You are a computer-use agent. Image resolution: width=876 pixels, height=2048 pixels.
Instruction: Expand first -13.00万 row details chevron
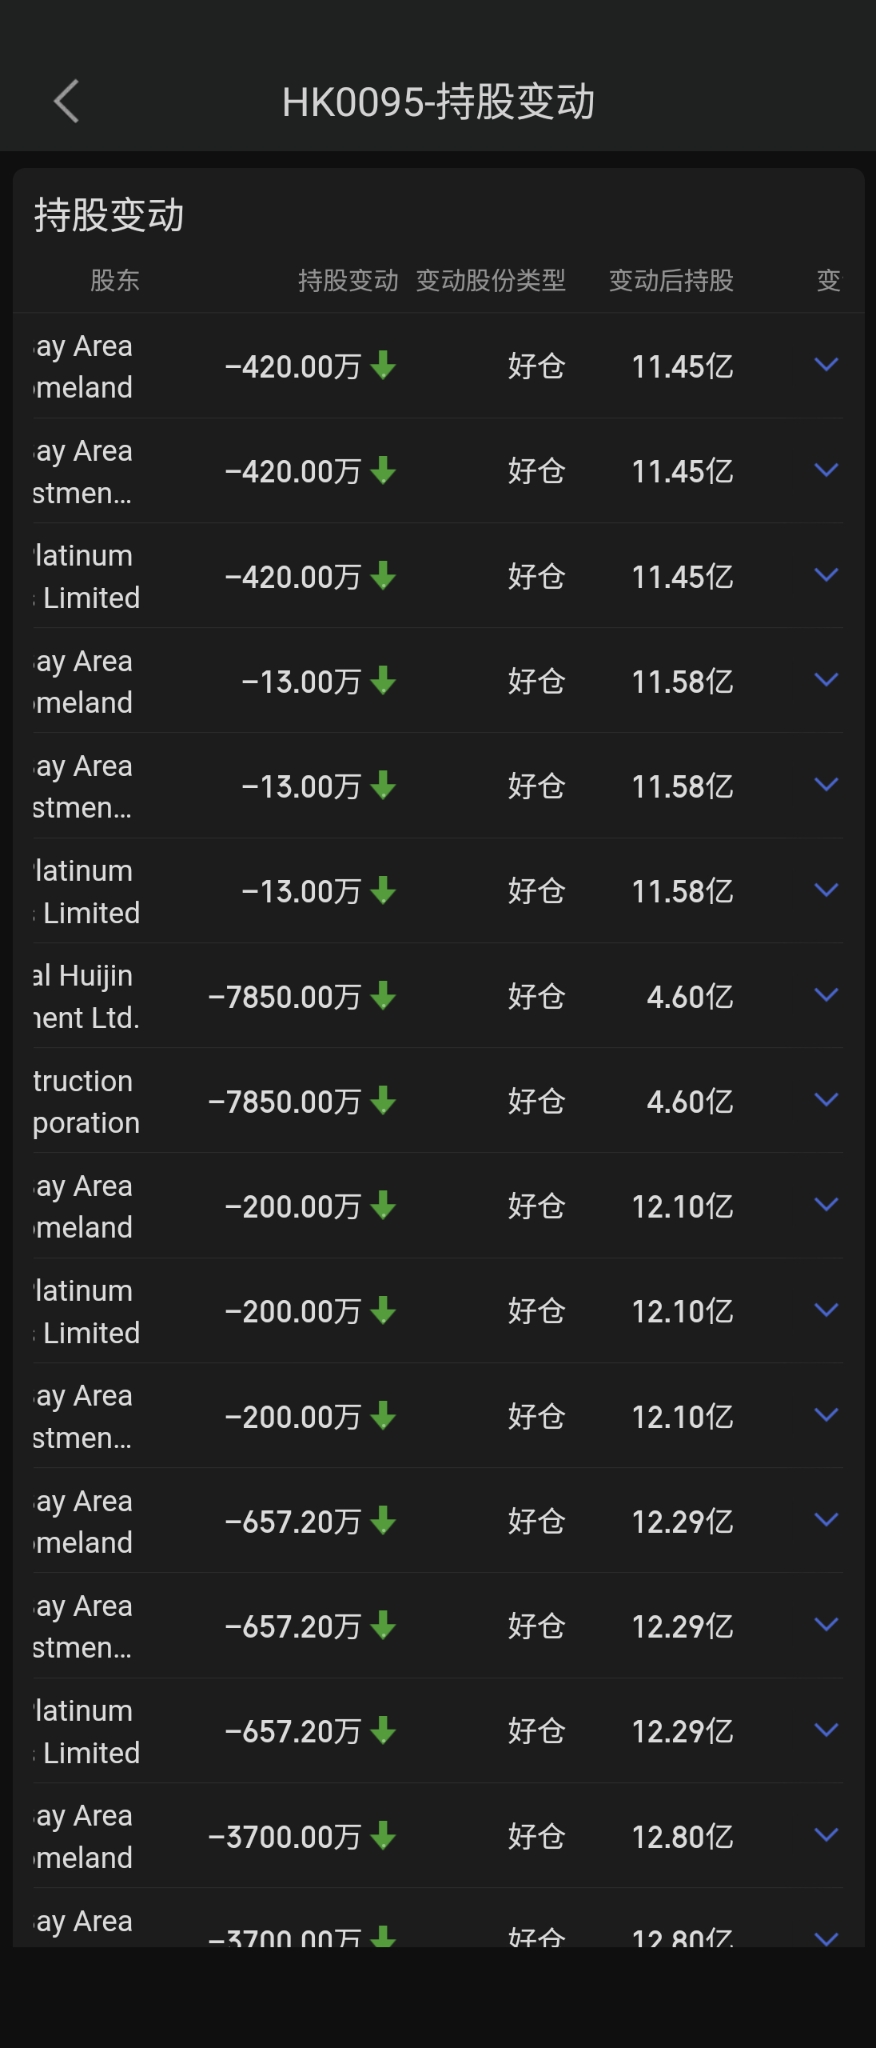click(826, 680)
